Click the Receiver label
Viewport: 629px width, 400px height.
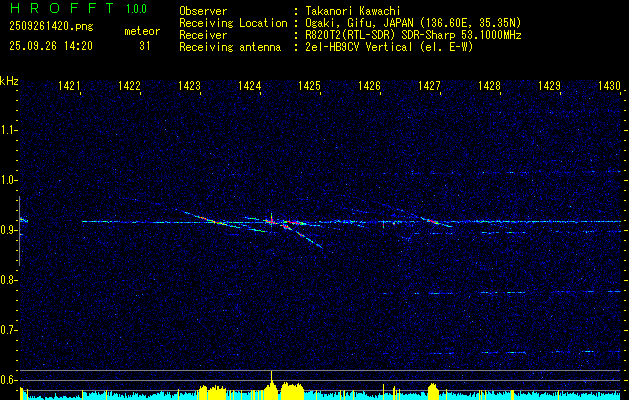point(203,35)
